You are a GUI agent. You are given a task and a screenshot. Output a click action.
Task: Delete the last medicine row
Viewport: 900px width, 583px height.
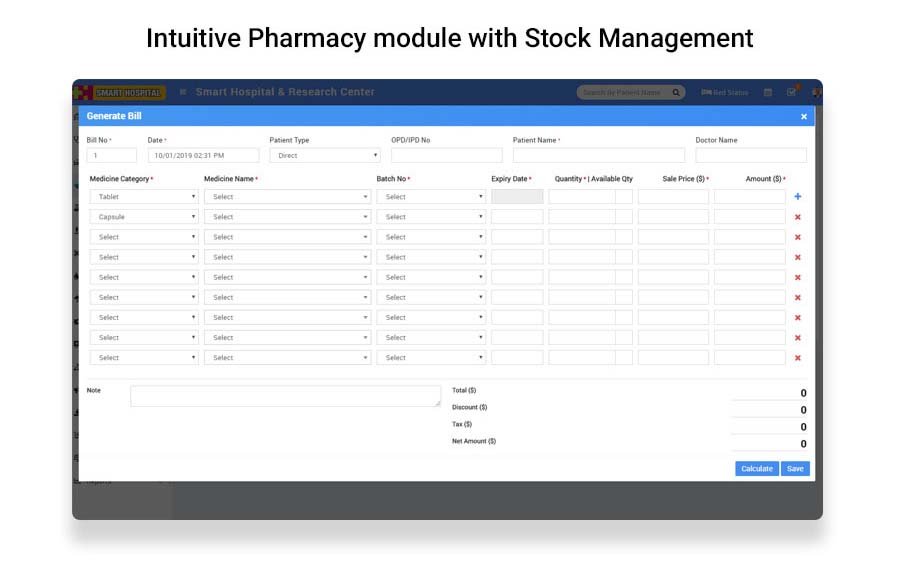coord(797,358)
